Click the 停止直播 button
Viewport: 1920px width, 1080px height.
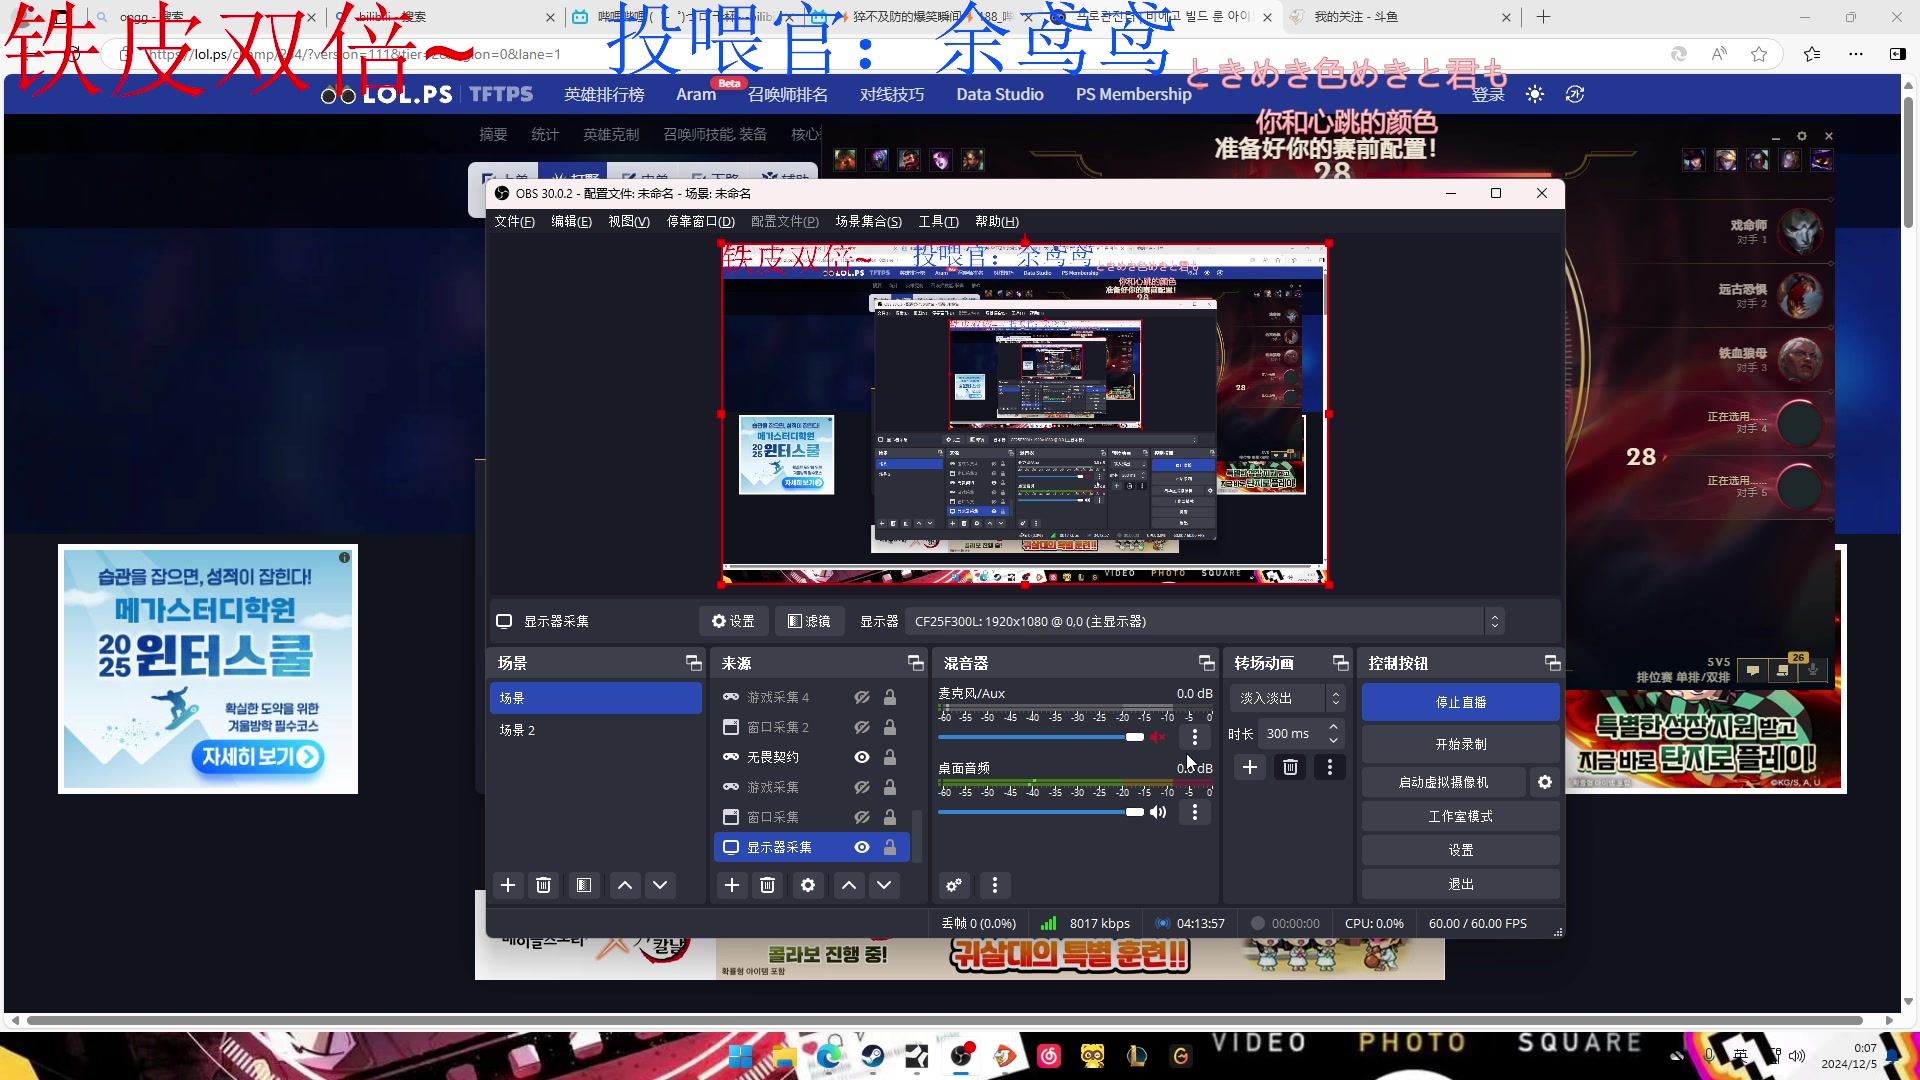tap(1460, 702)
